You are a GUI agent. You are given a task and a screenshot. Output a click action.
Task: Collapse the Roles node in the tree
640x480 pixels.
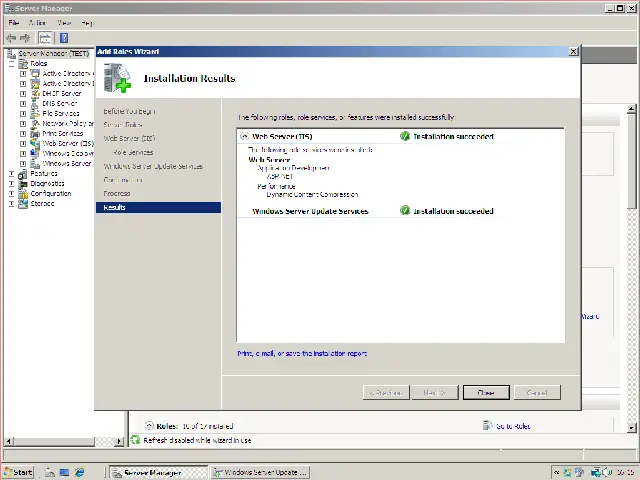coord(11,64)
